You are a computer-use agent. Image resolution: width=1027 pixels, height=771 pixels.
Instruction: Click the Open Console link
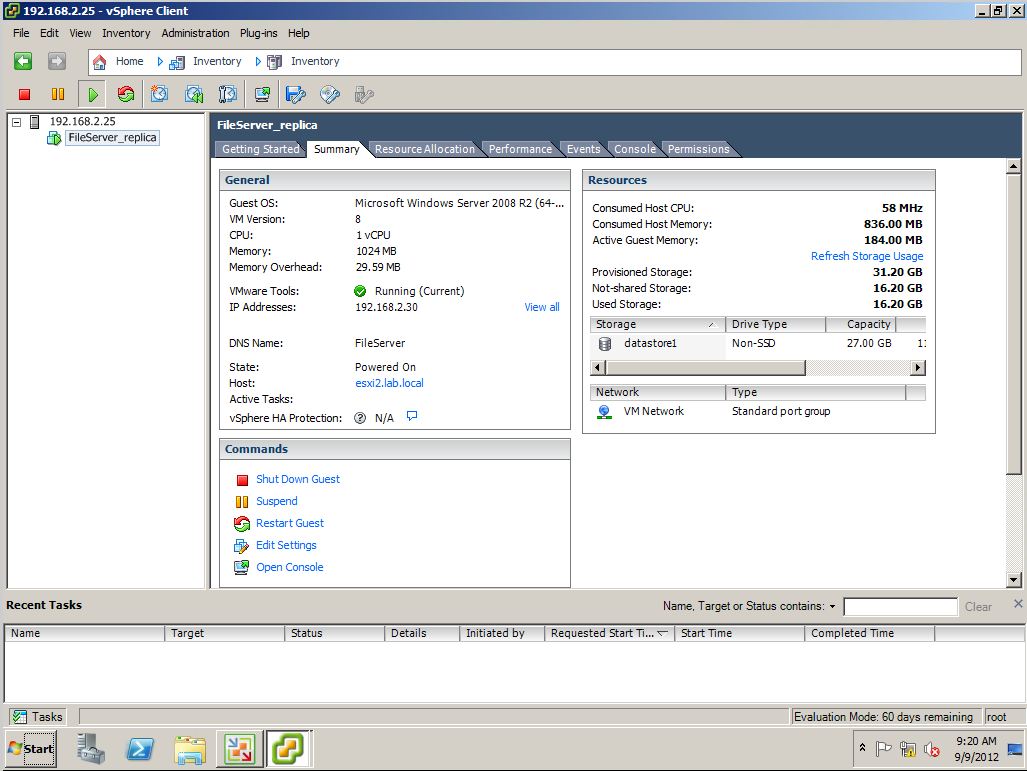tap(289, 567)
